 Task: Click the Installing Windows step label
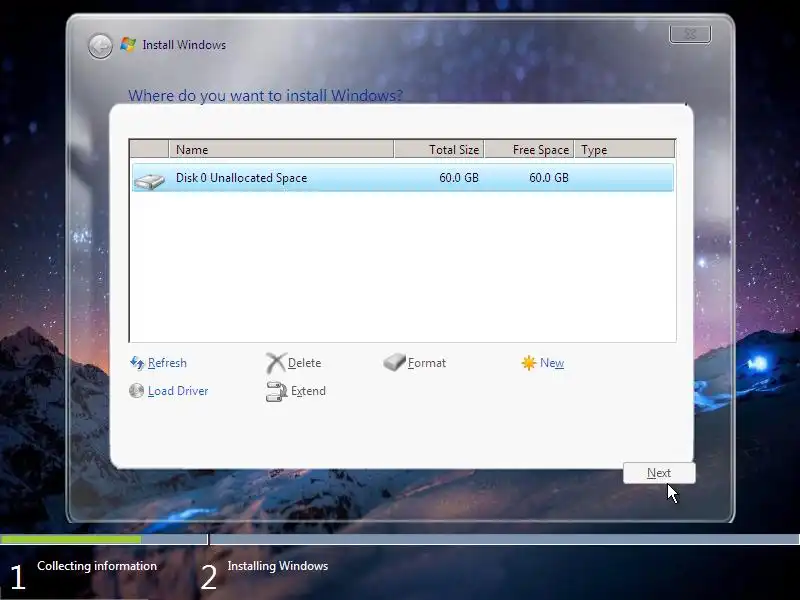[x=278, y=566]
